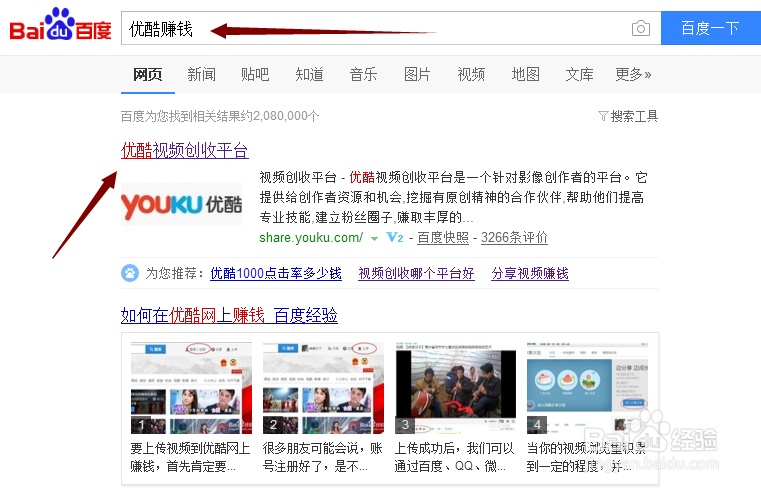Image resolution: width=761 pixels, height=490 pixels.
Task: Click the share.youku.com/ URL
Action: 311,238
